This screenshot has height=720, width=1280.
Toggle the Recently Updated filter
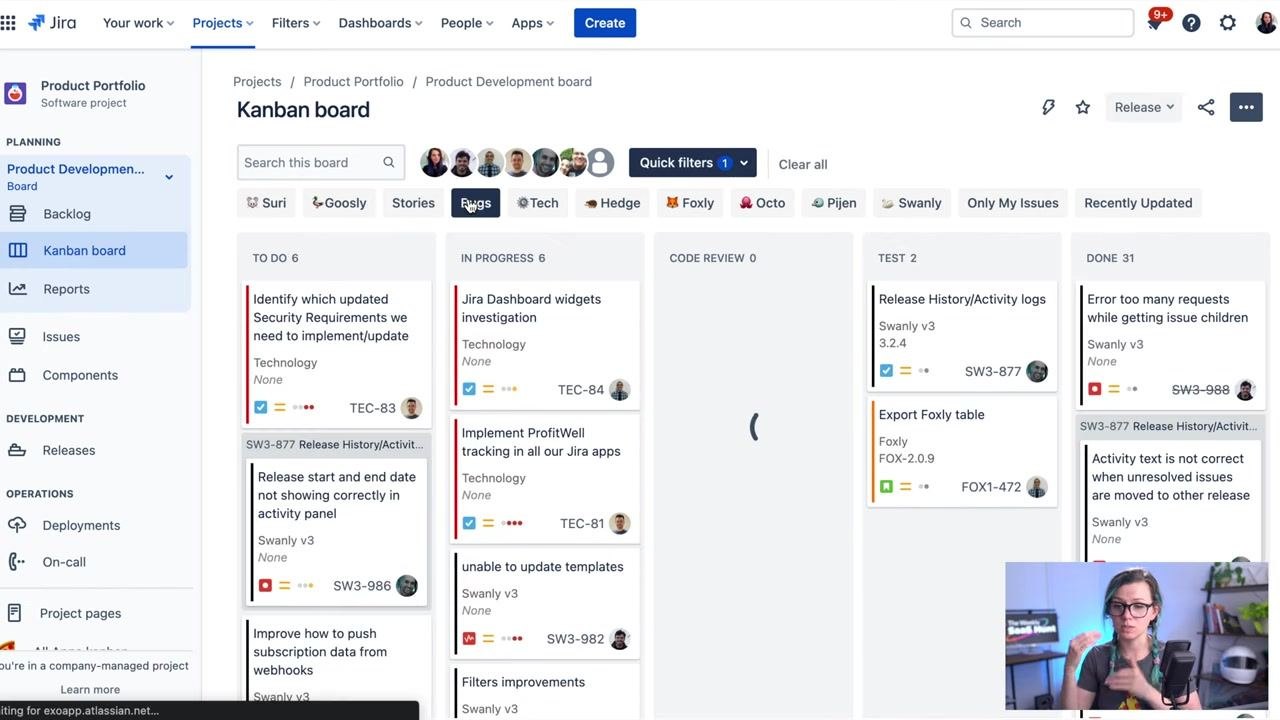1138,203
